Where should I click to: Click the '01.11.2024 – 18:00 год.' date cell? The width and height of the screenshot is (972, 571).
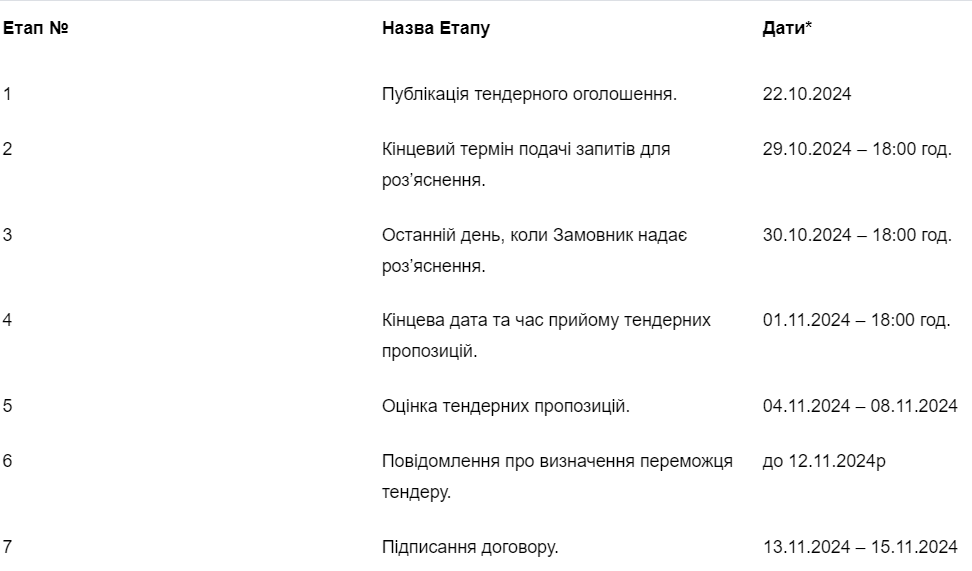[856, 321]
